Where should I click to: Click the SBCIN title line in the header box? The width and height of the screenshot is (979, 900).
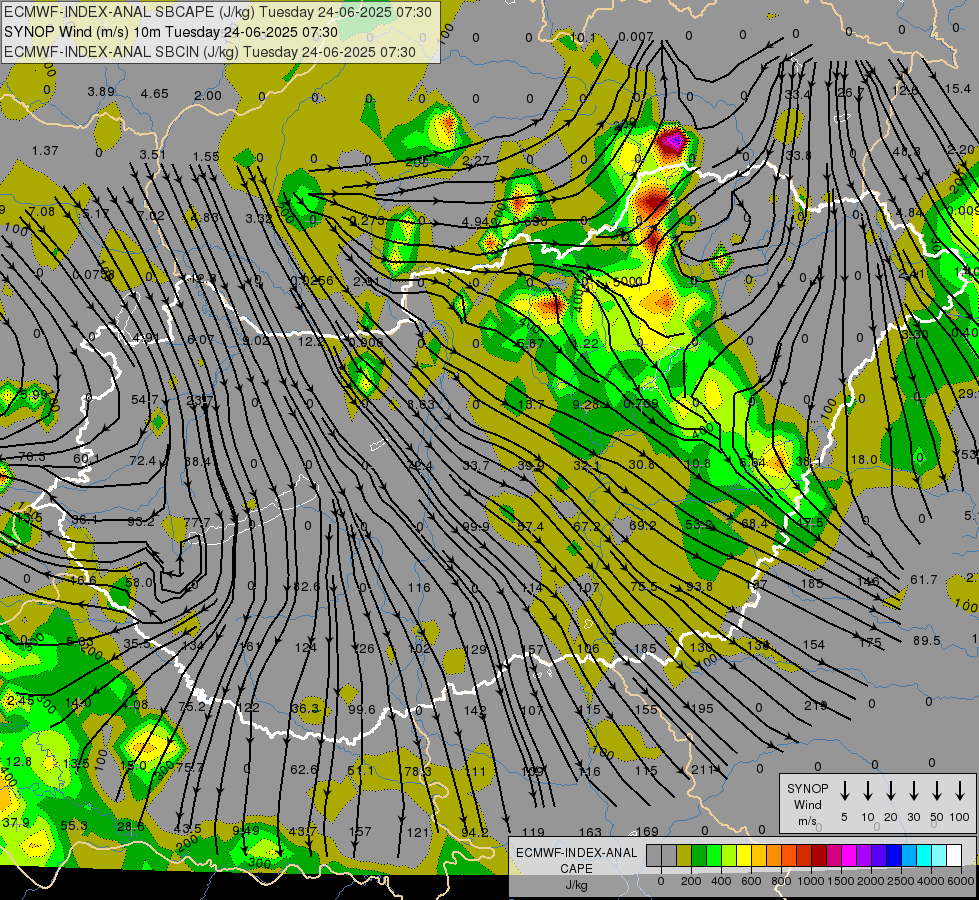pos(210,52)
